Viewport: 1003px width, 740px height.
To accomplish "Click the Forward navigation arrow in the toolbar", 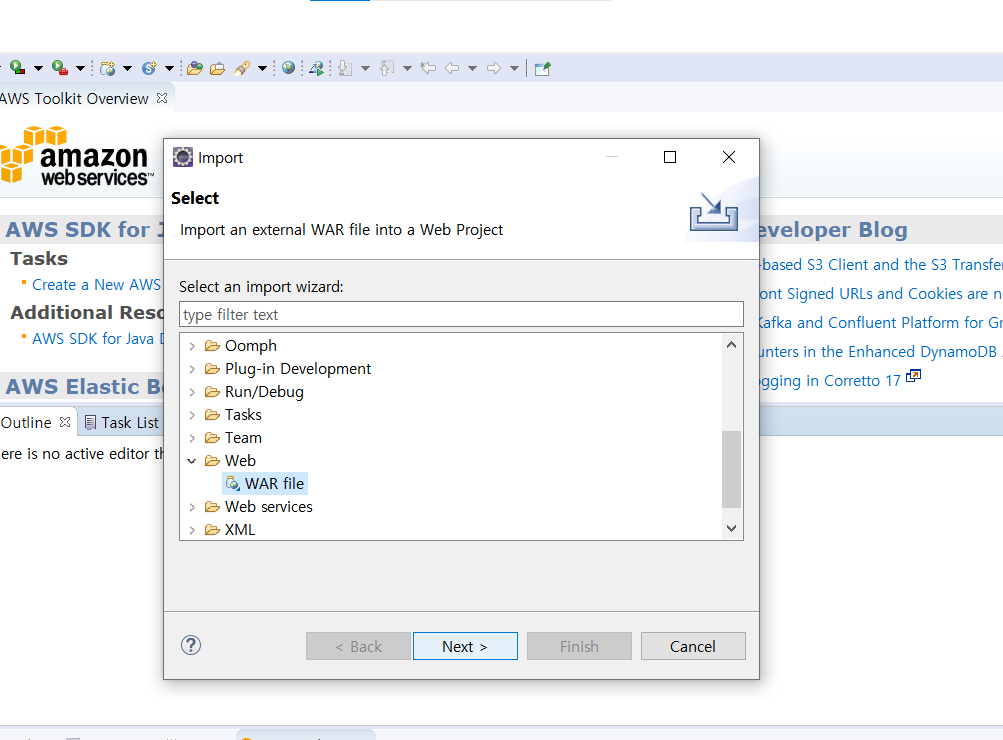I will coord(494,68).
